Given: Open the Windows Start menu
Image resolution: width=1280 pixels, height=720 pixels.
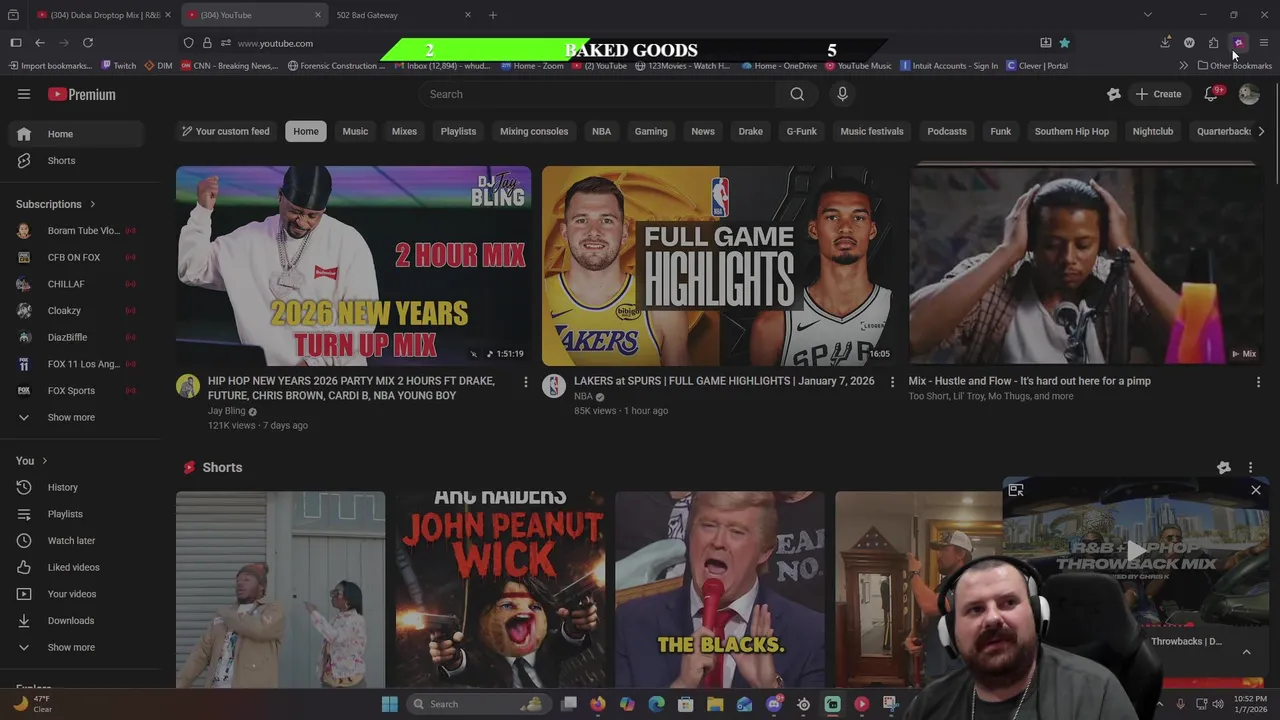Looking at the screenshot, I should [390, 704].
